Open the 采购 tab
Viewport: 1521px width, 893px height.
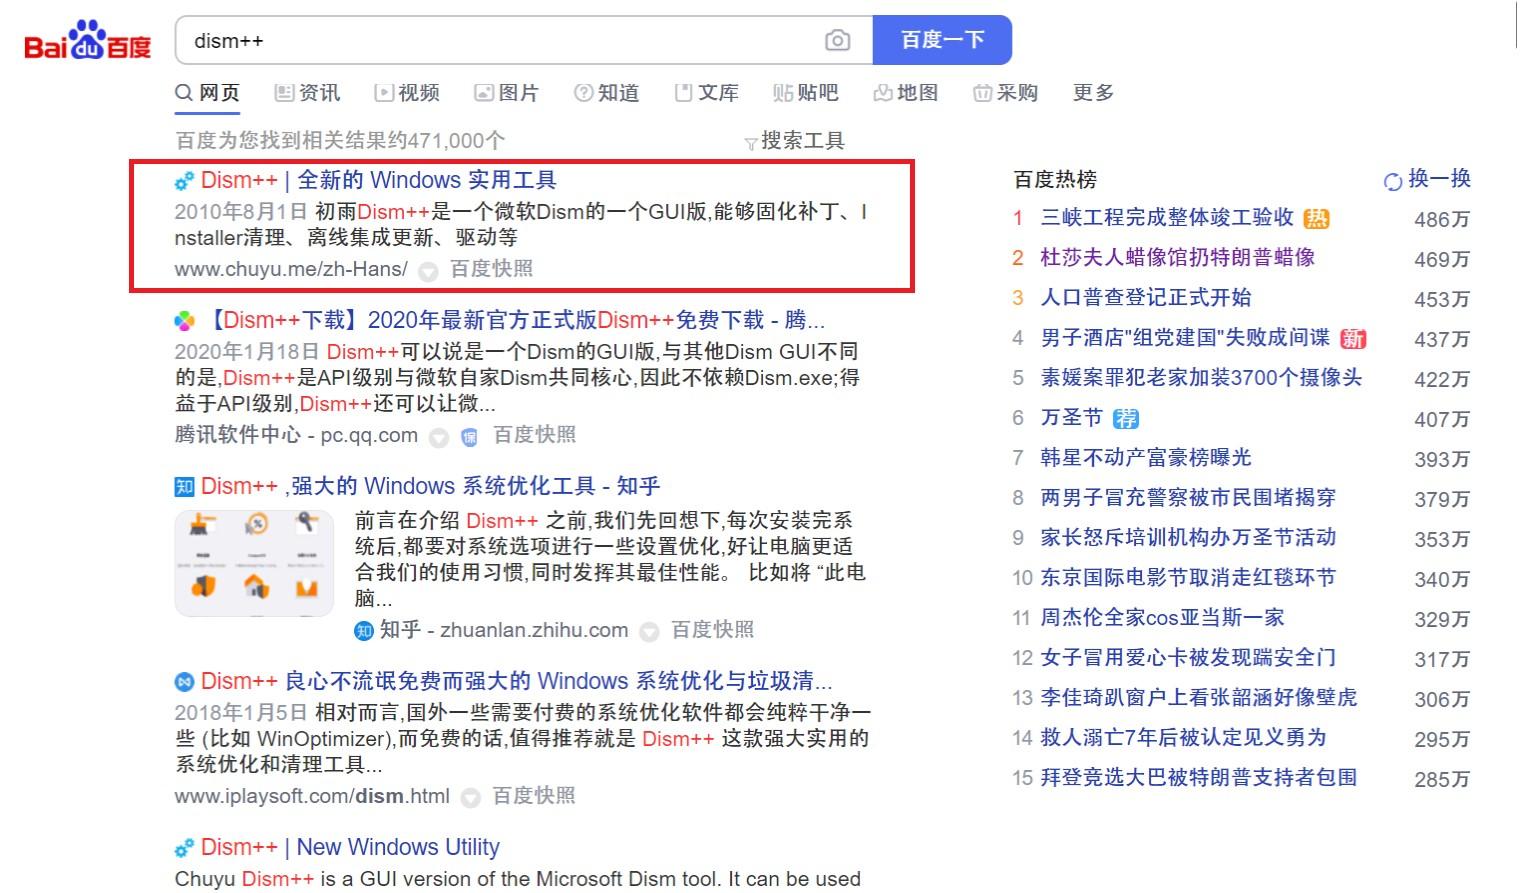coord(1006,93)
